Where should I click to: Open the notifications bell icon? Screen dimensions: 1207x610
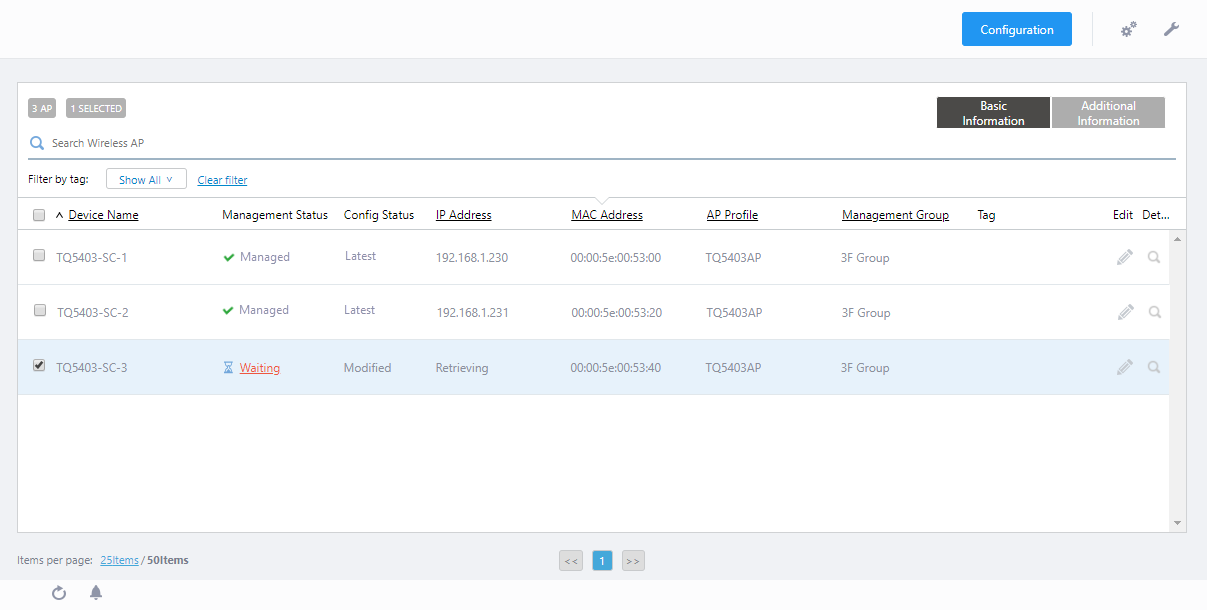coord(96,593)
